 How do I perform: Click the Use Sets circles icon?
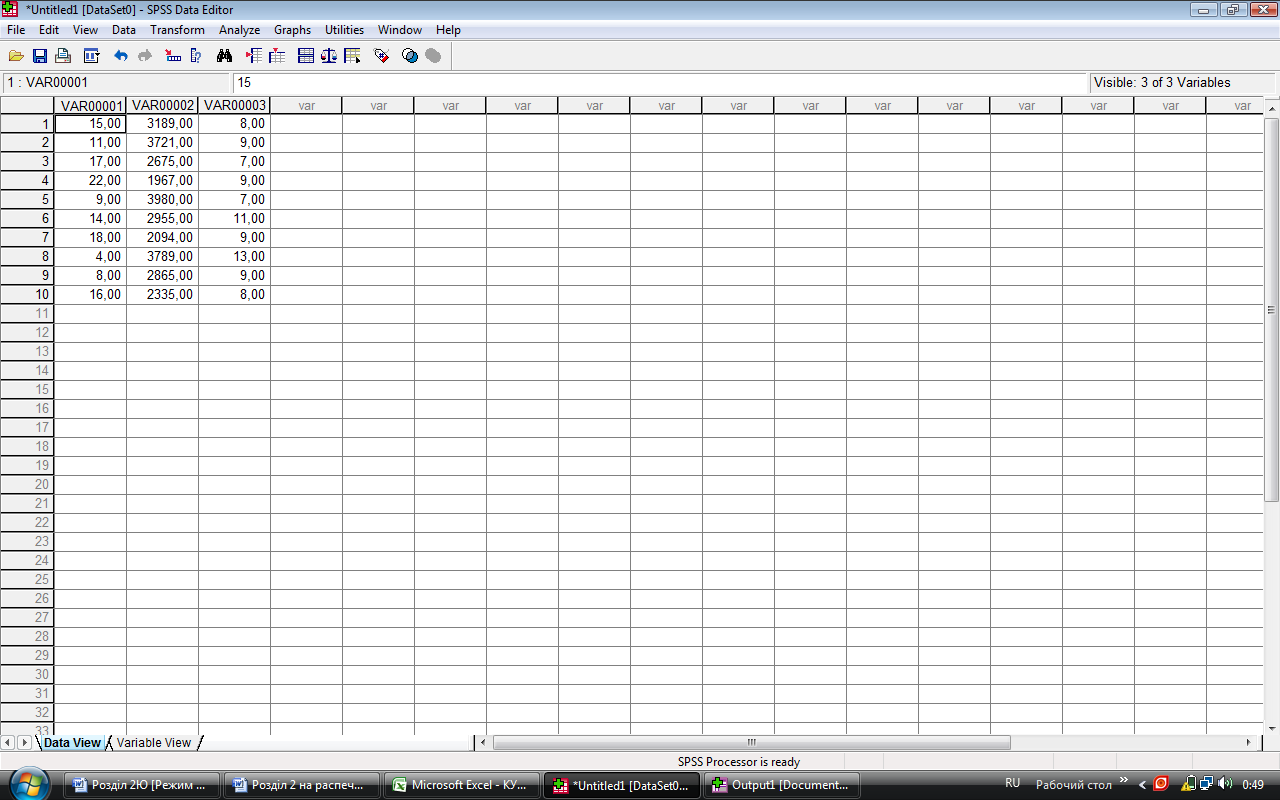[x=409, y=56]
